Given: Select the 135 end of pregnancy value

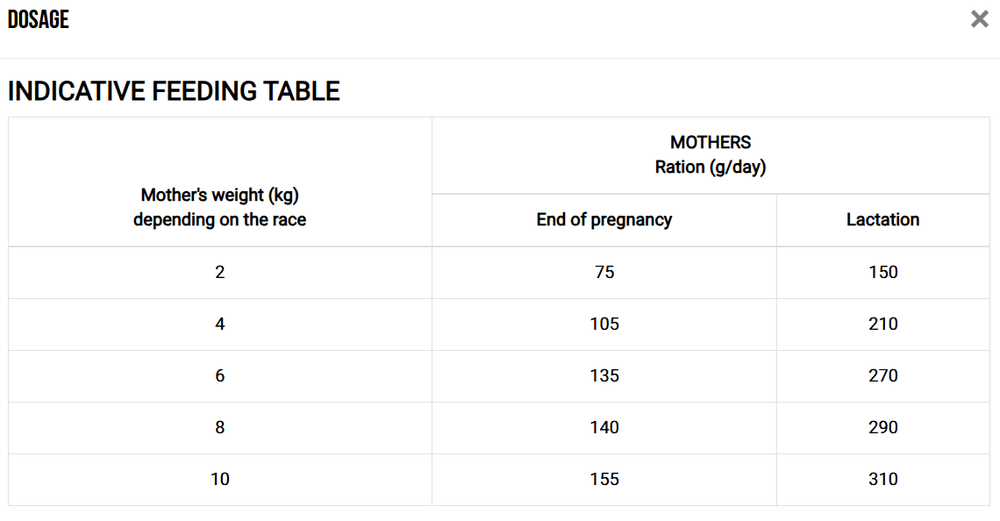Looking at the screenshot, I should coord(604,376).
